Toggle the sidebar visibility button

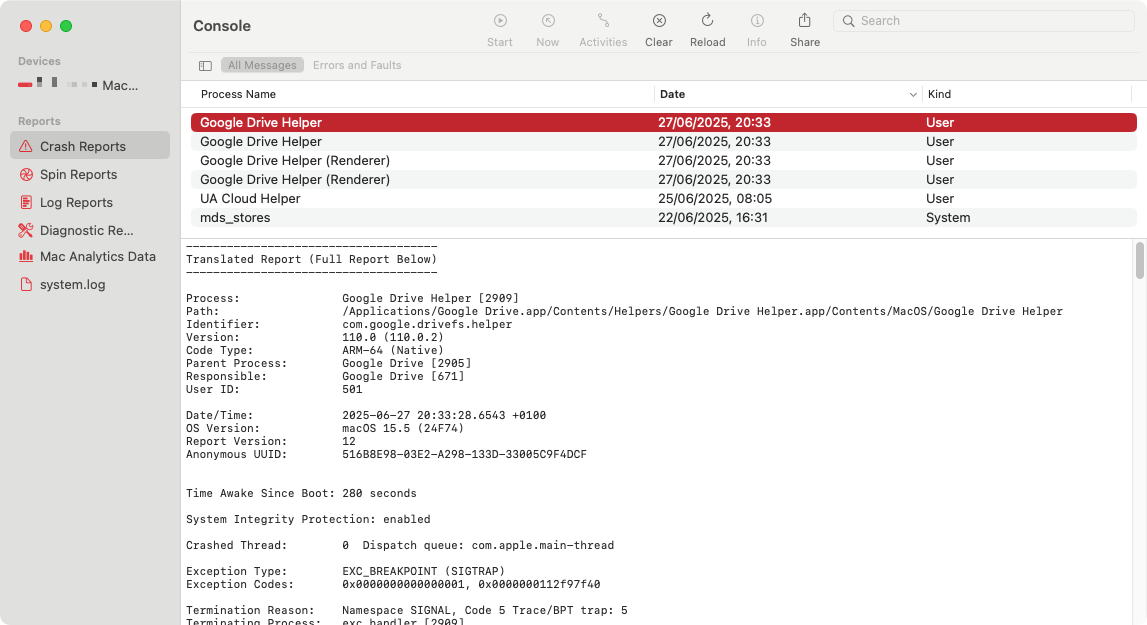[x=205, y=64]
